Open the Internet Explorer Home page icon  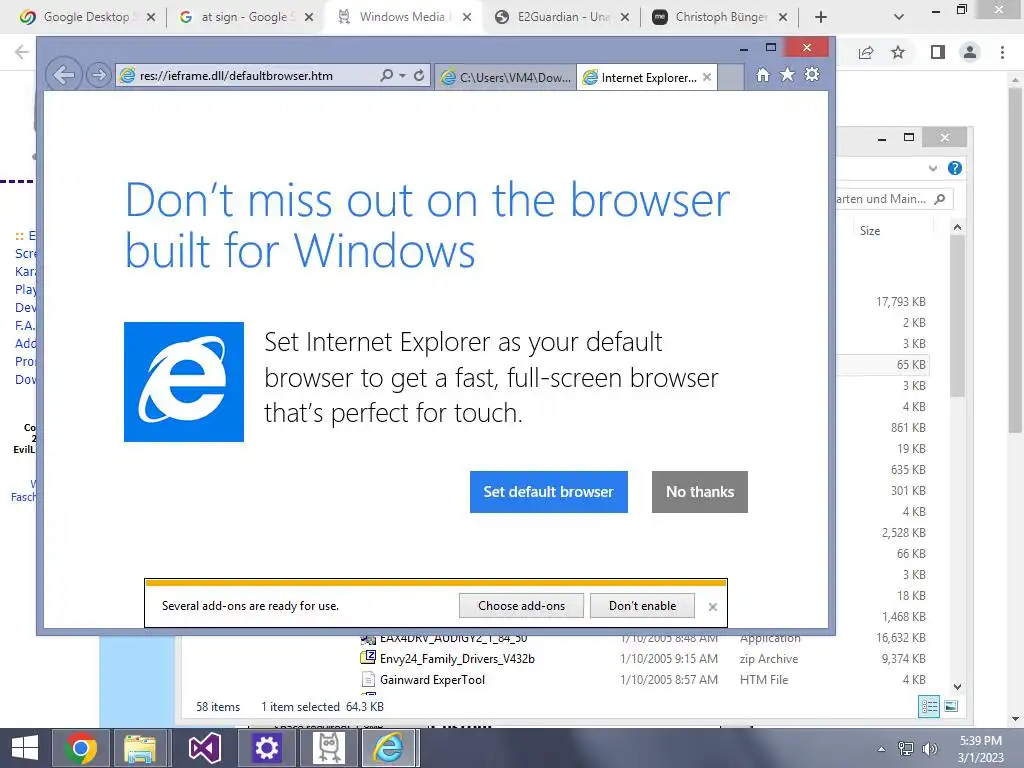[x=763, y=75]
